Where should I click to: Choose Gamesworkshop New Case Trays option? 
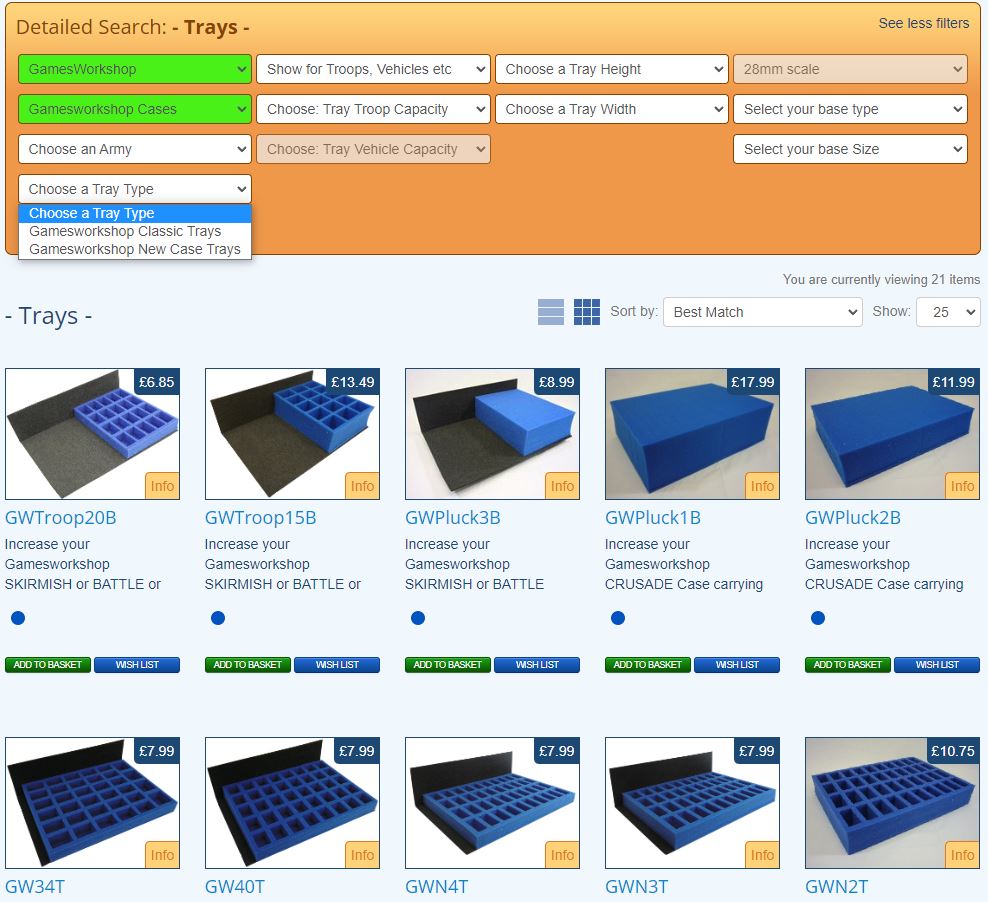point(135,249)
